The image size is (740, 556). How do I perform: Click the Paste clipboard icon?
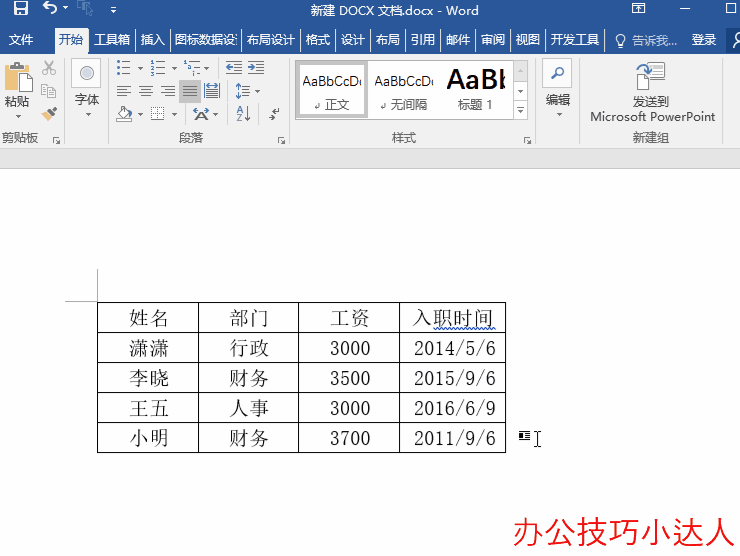pyautogui.click(x=18, y=76)
